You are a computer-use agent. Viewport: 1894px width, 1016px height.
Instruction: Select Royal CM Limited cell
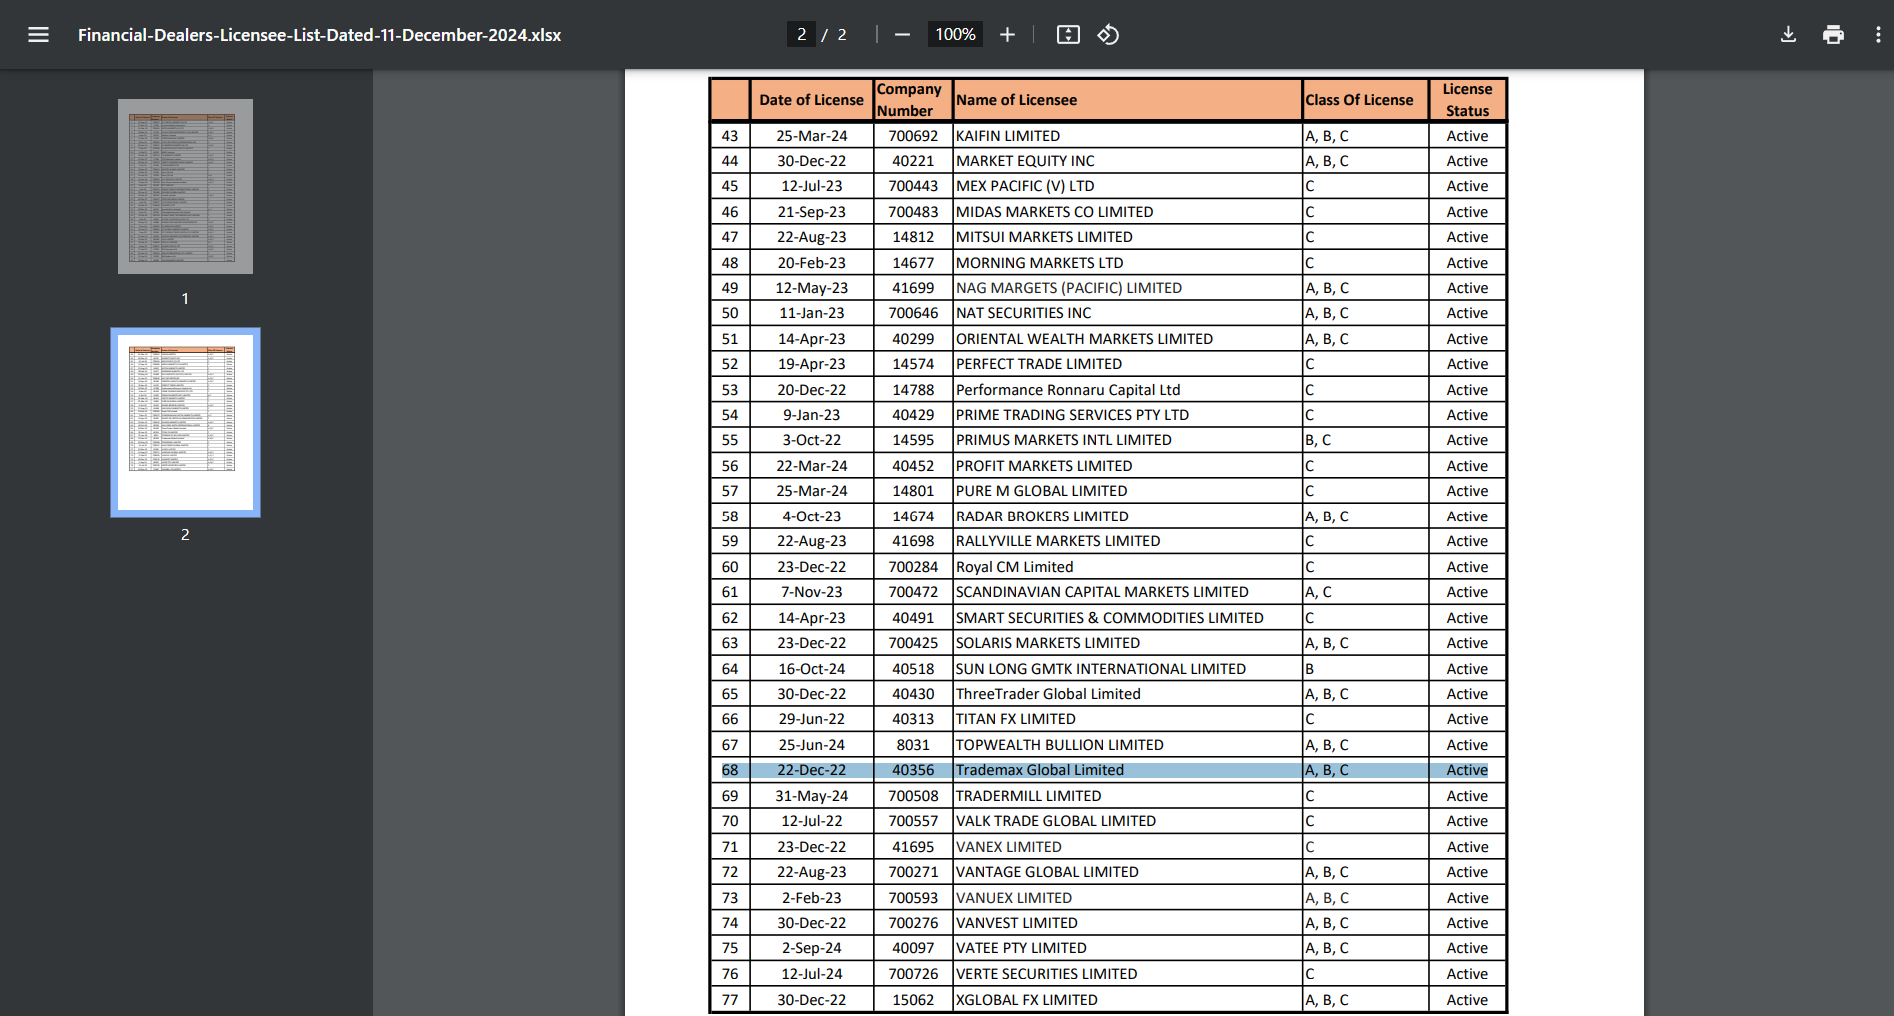pos(1127,567)
